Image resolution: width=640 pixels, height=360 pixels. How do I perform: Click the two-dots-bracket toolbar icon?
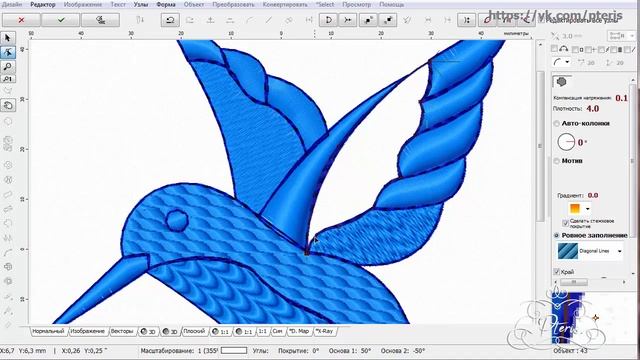[x=467, y=20]
